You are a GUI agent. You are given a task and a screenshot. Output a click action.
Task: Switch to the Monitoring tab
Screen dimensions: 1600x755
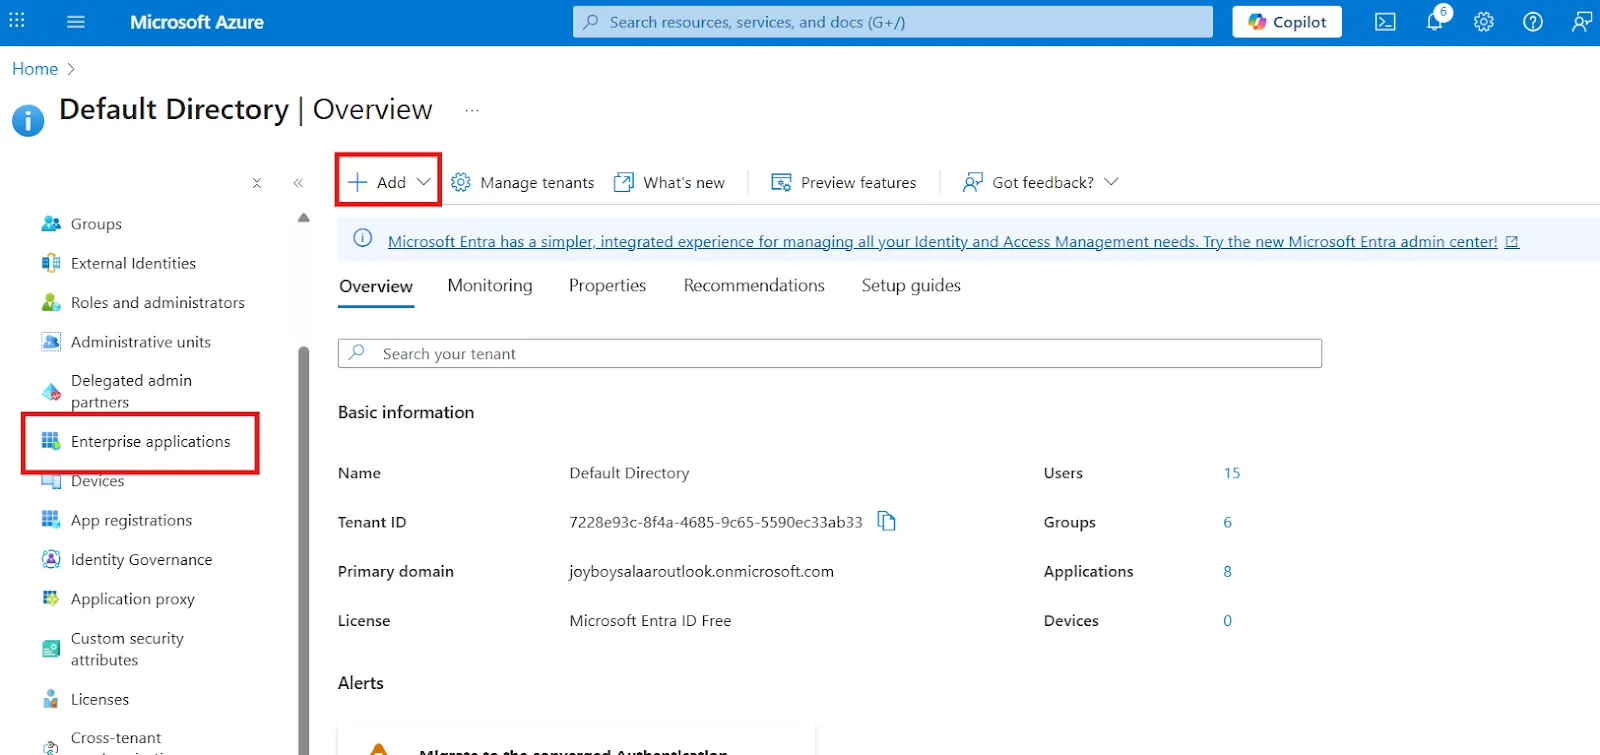click(x=490, y=286)
